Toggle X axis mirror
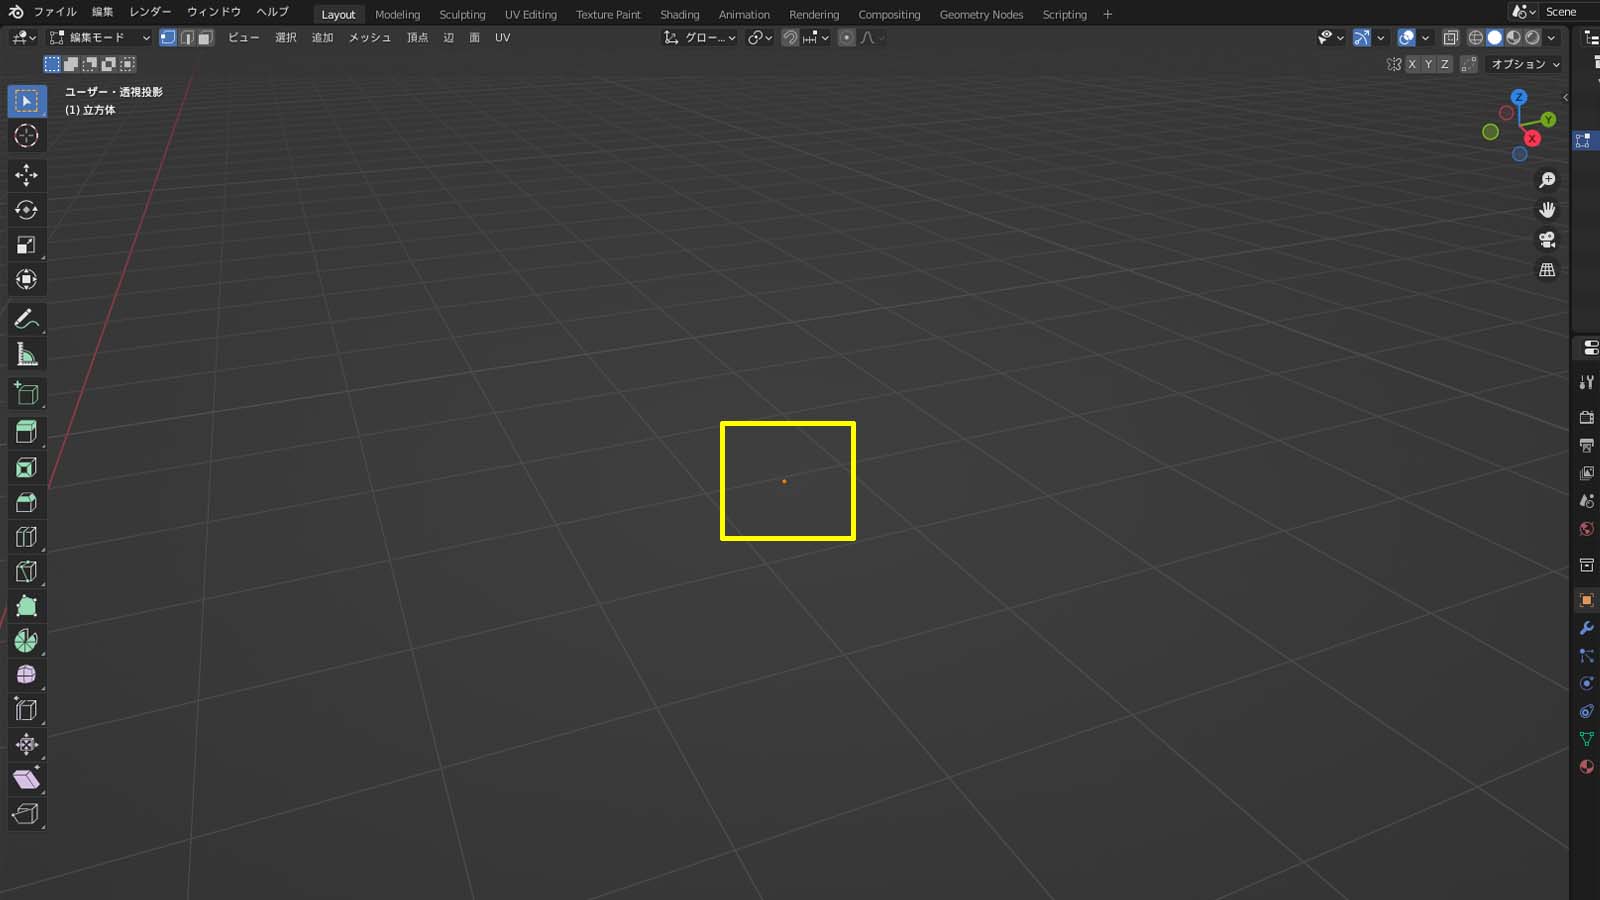Viewport: 1600px width, 900px height. 1412,64
